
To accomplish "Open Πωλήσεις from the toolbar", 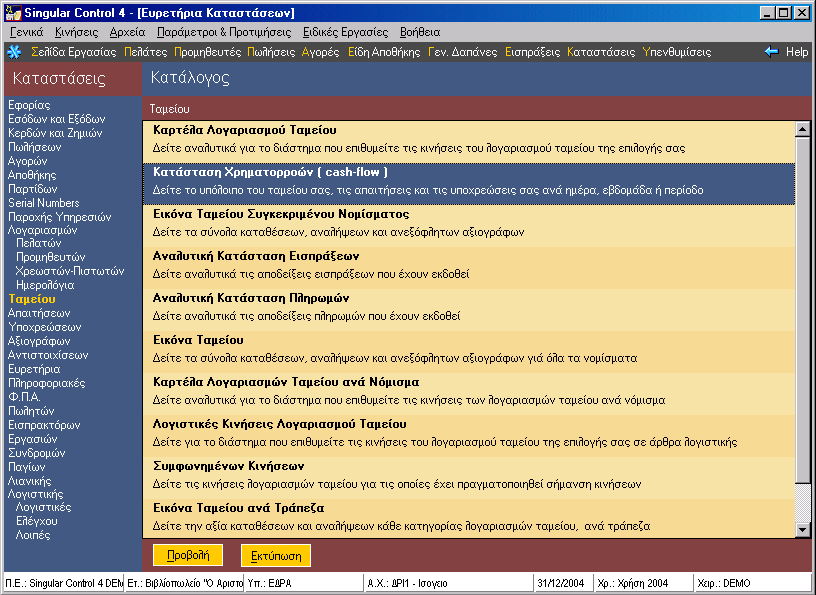I will 271,52.
